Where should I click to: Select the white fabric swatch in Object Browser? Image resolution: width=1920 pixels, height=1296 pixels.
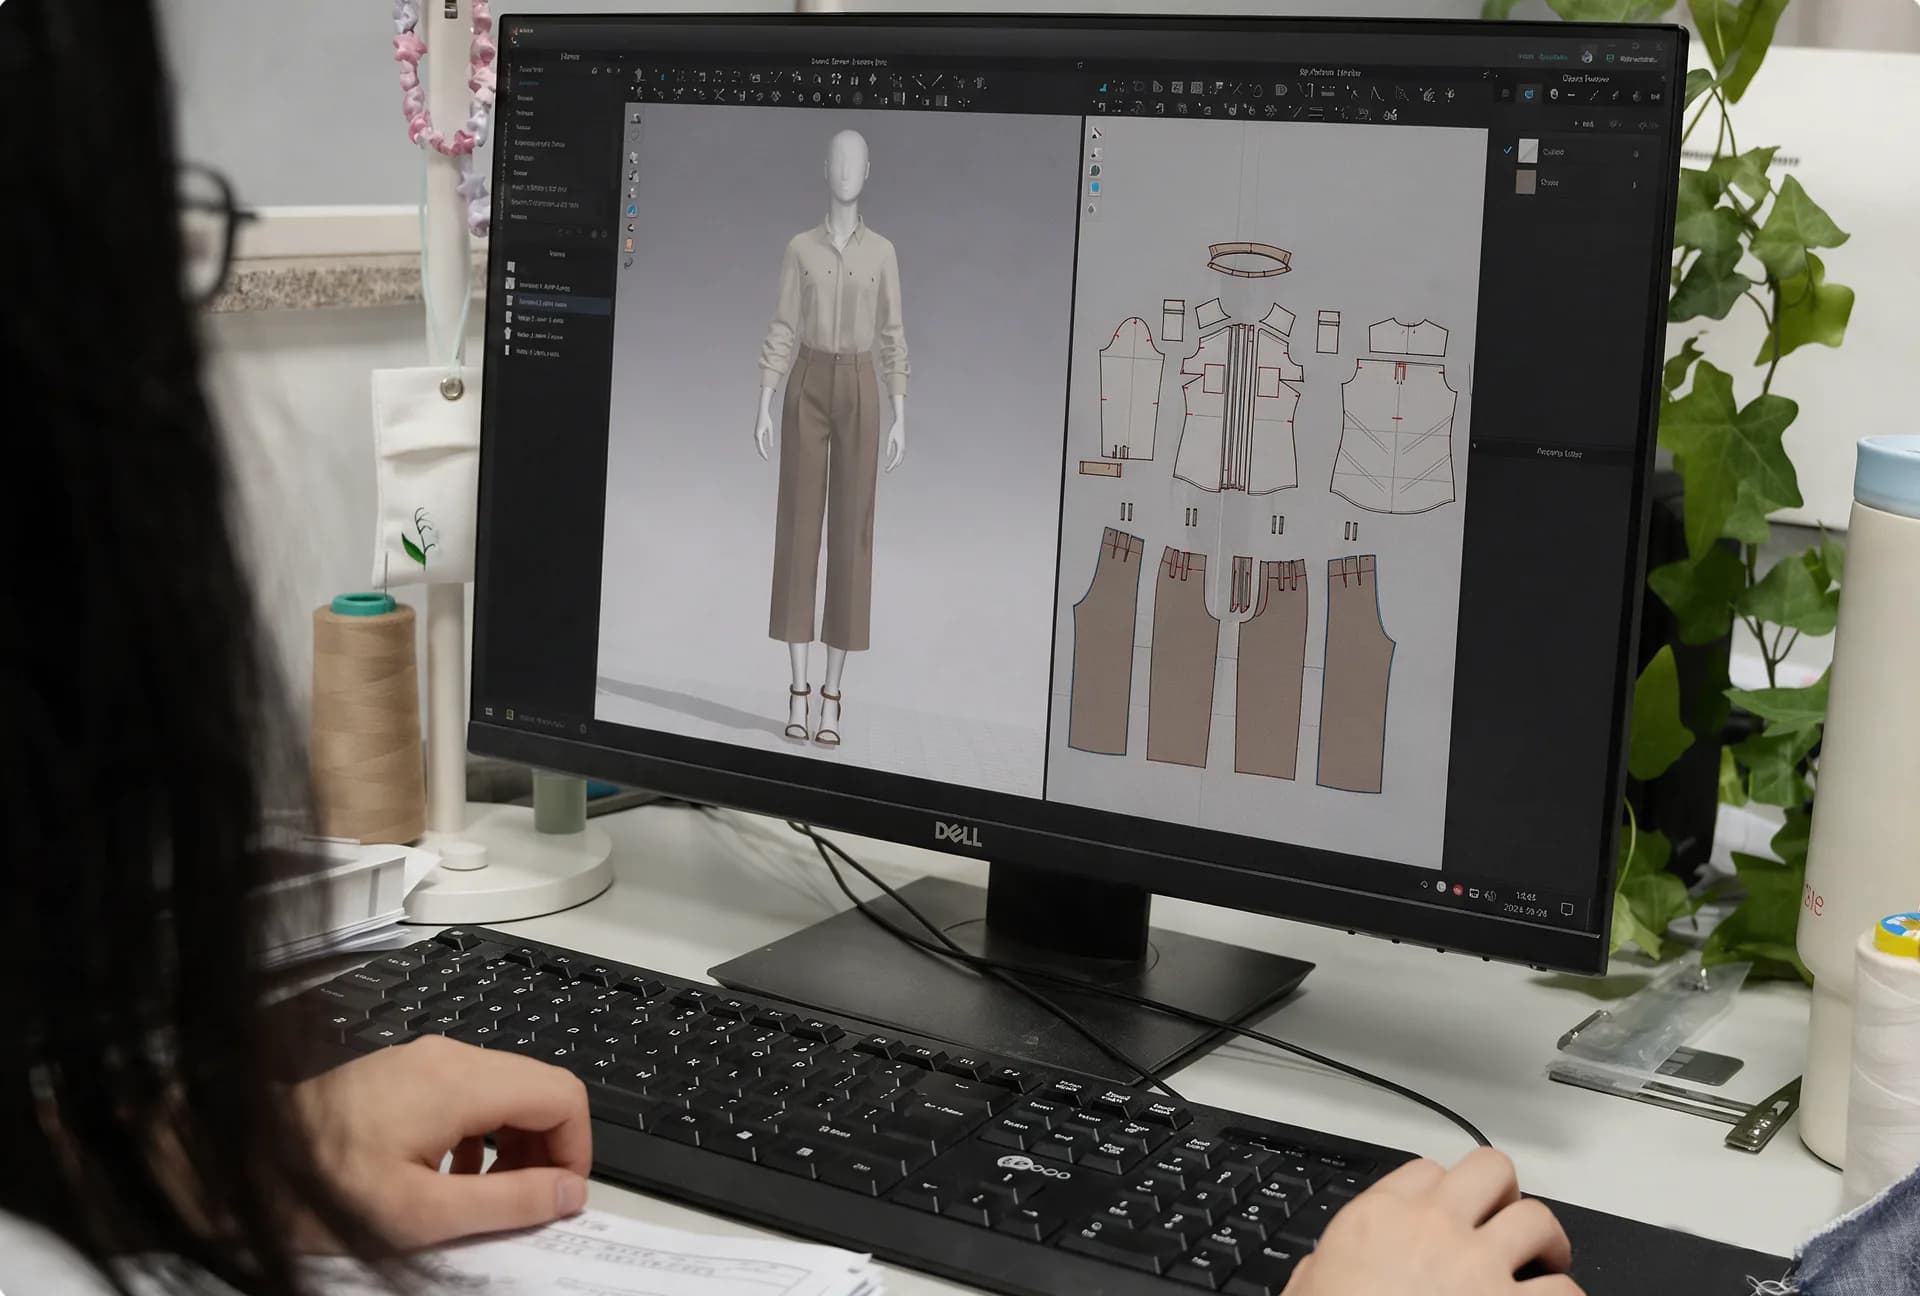[1528, 151]
